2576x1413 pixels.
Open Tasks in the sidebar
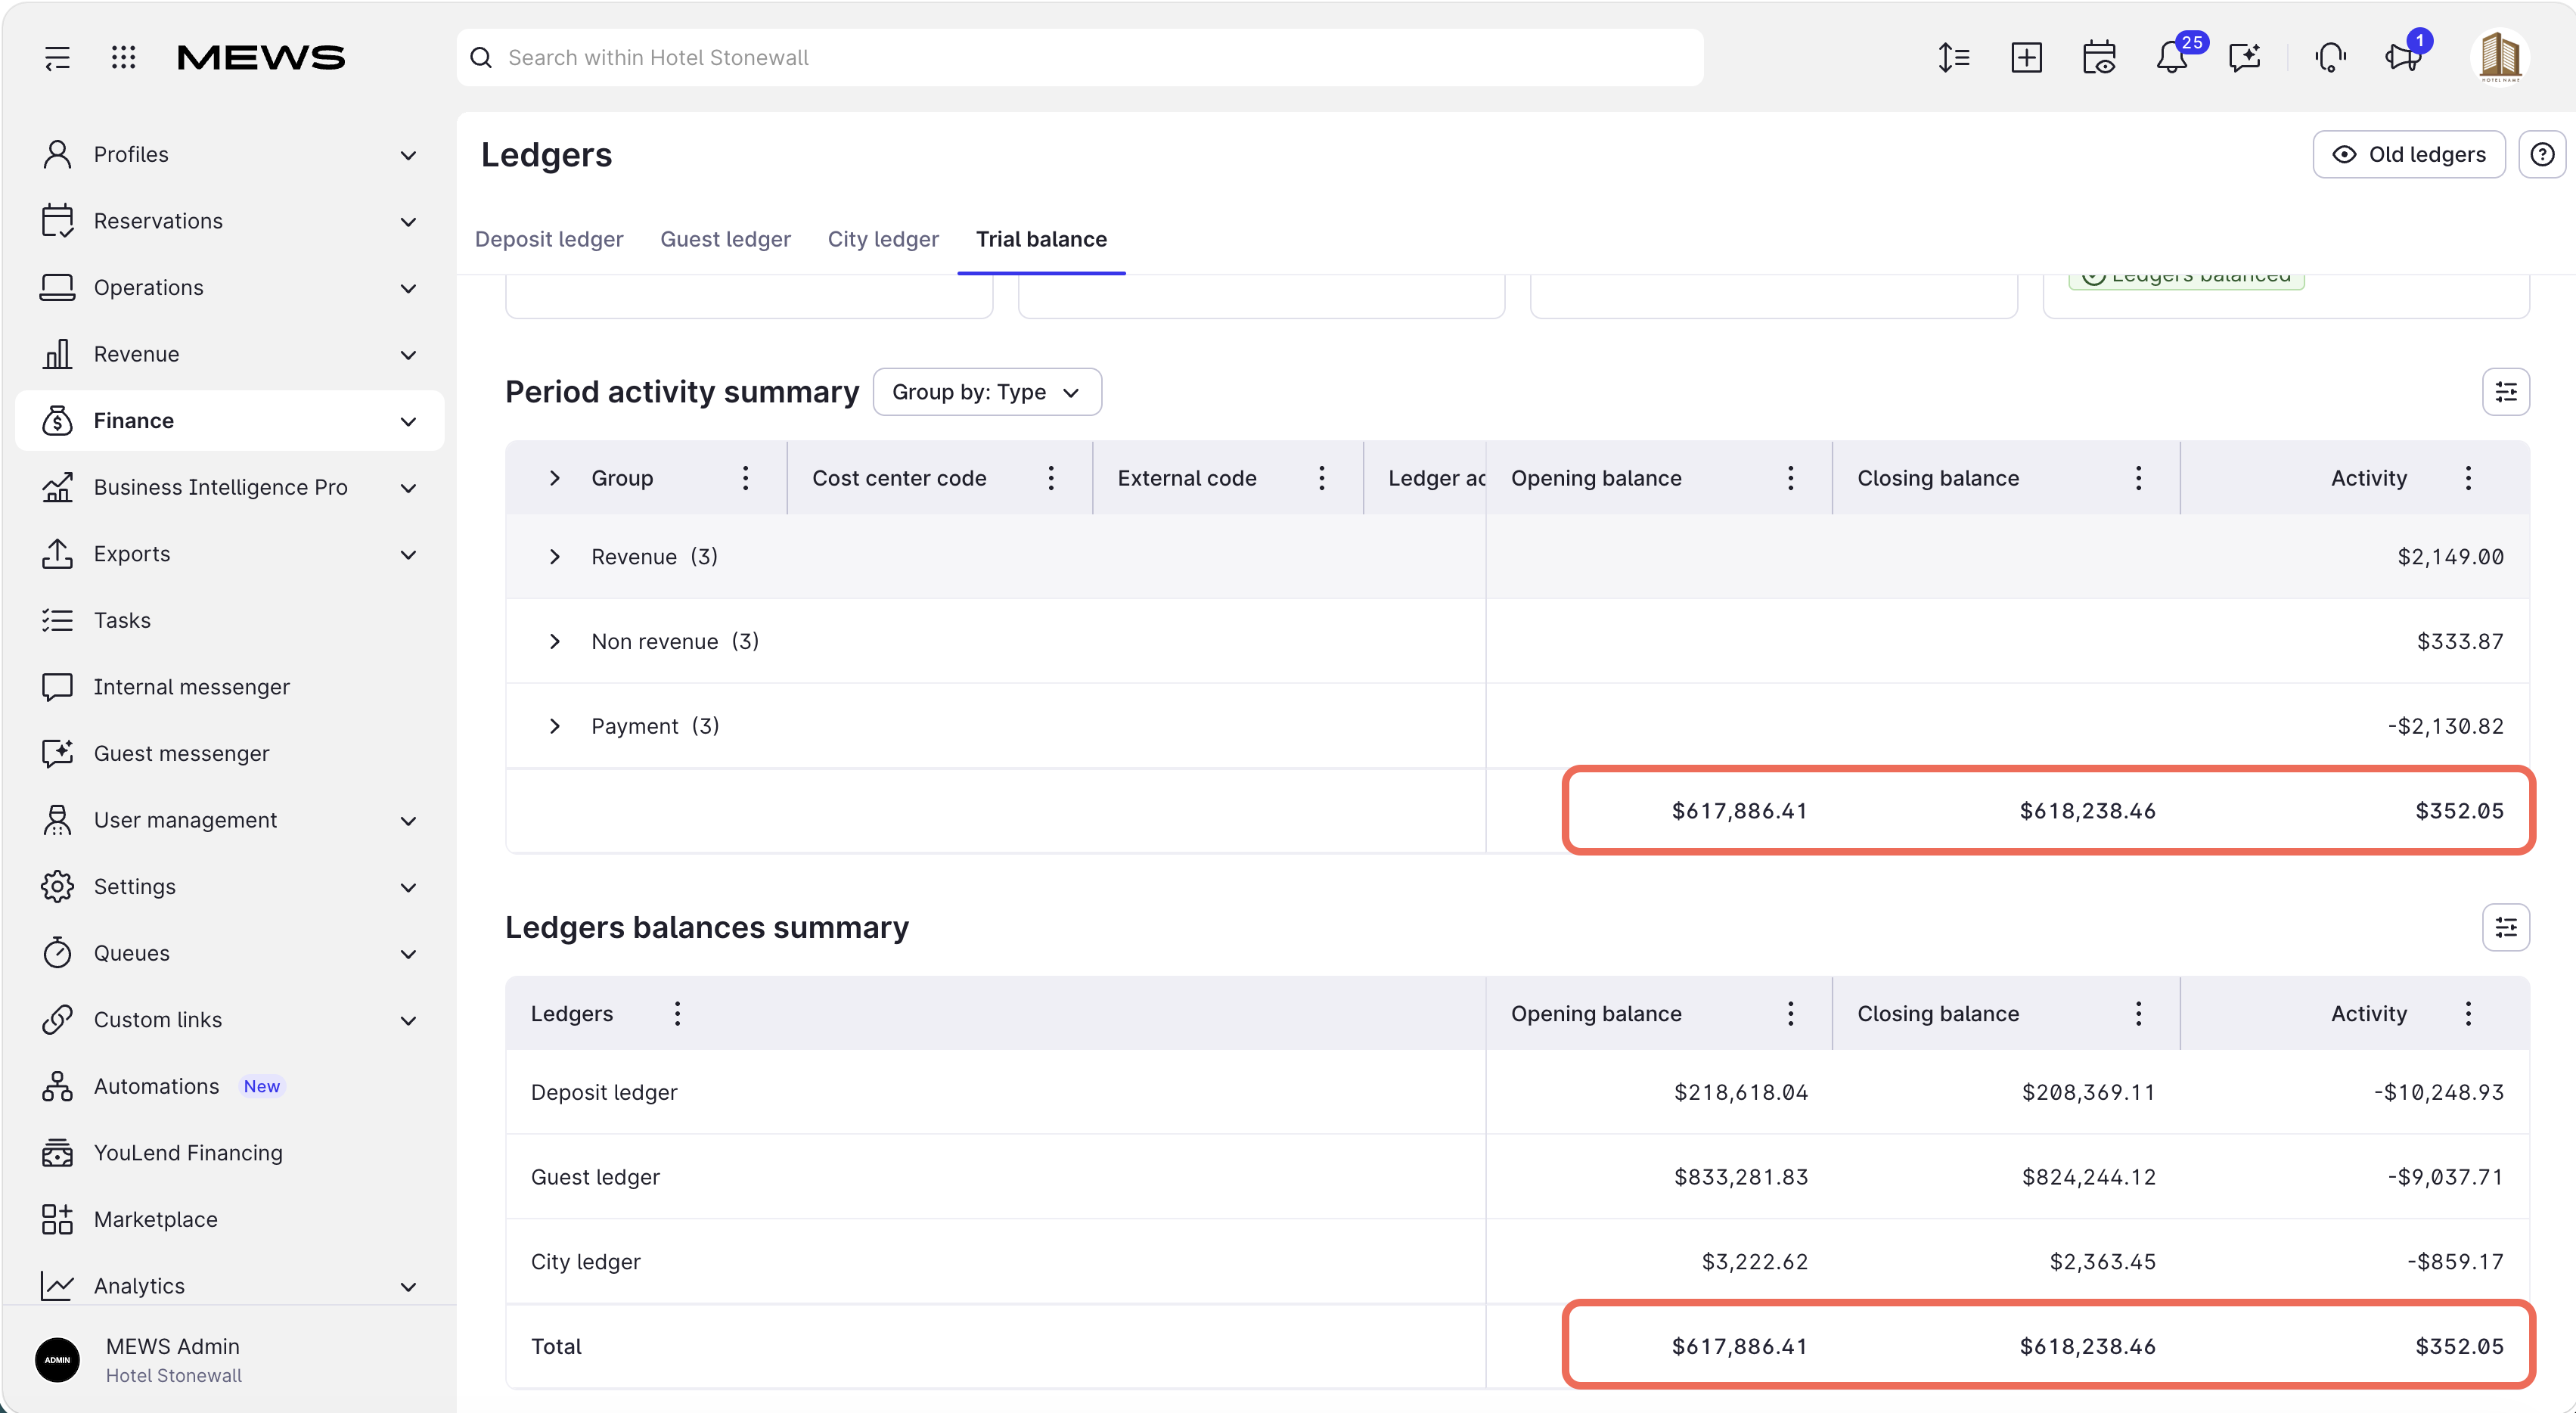(229, 620)
